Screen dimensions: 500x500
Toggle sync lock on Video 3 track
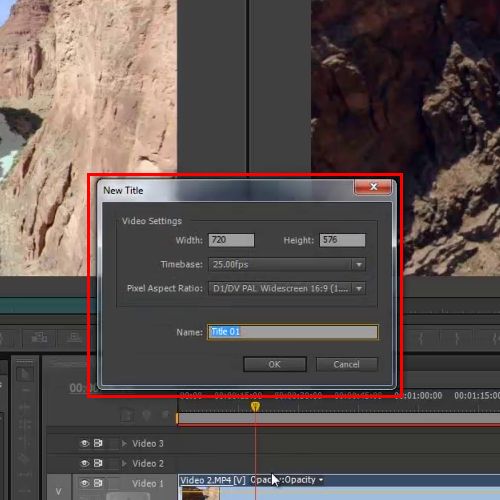pyautogui.click(x=98, y=443)
